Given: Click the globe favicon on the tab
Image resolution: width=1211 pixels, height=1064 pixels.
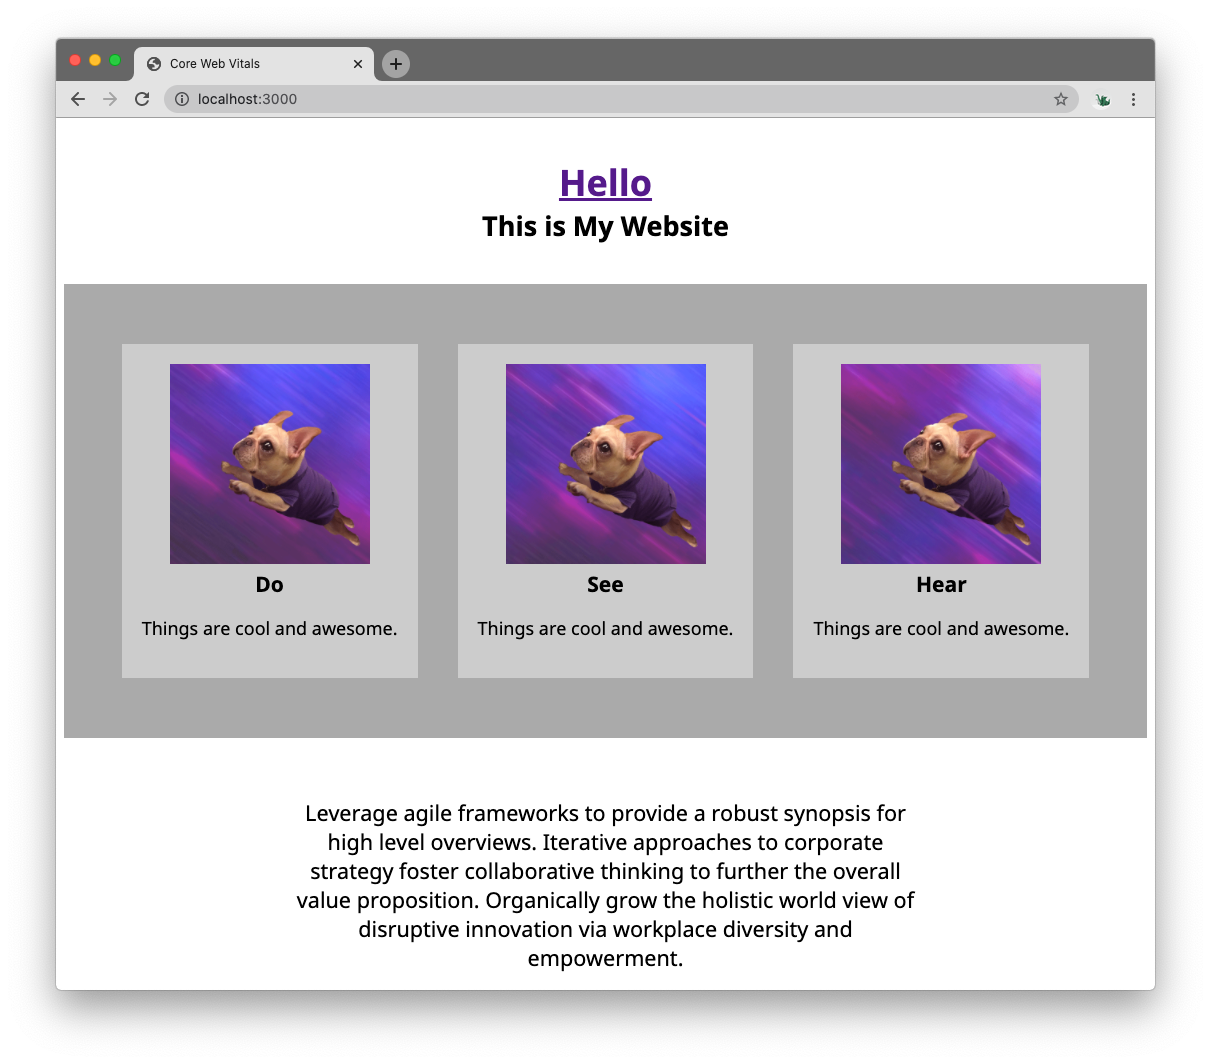Looking at the screenshot, I should 154,64.
